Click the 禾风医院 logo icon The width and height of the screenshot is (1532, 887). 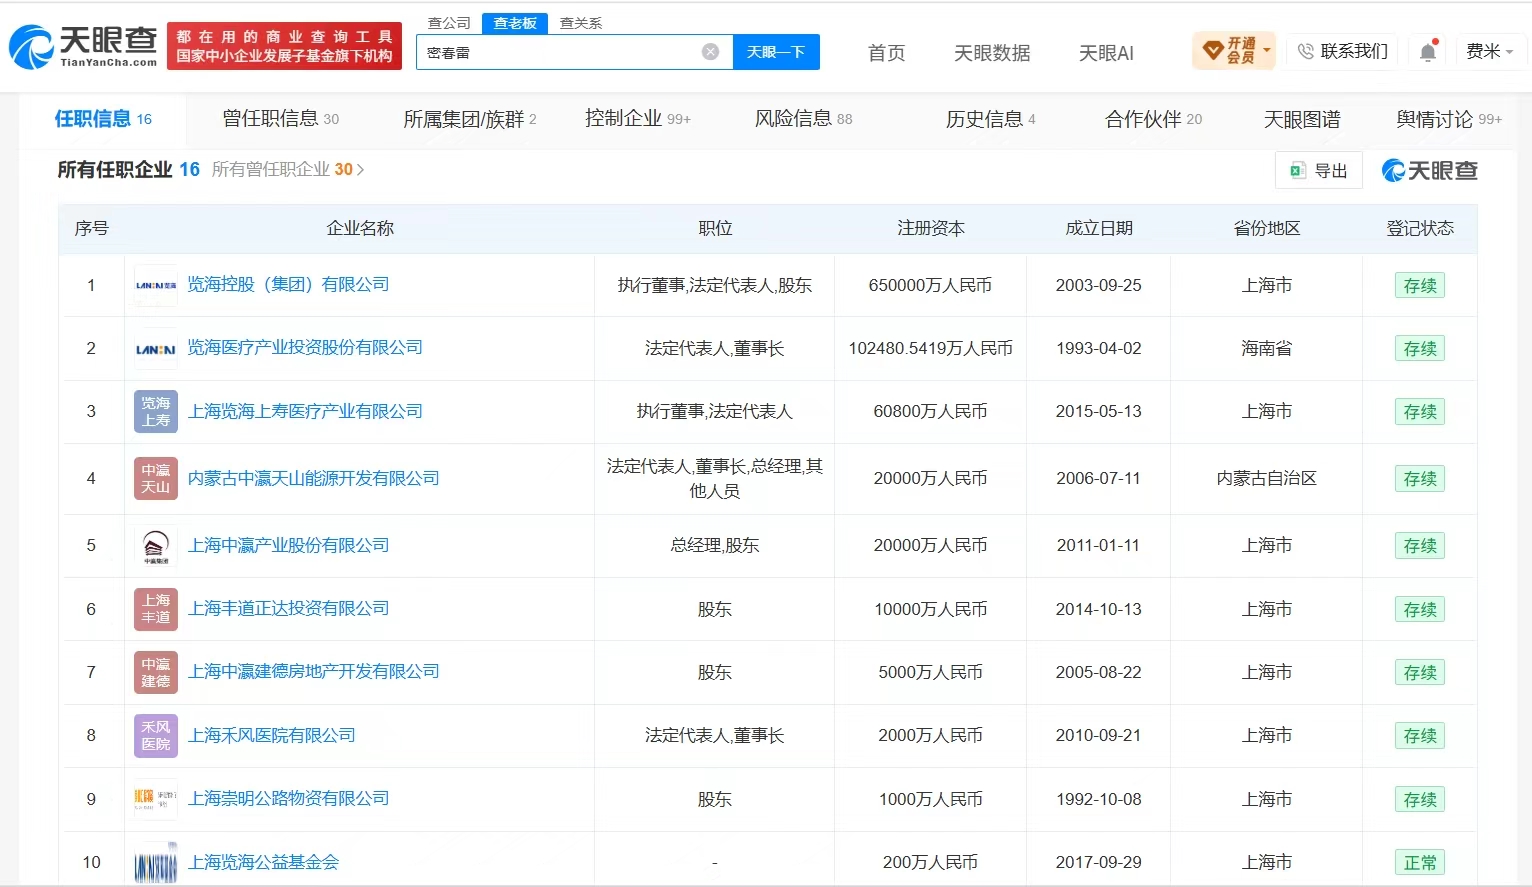point(156,735)
